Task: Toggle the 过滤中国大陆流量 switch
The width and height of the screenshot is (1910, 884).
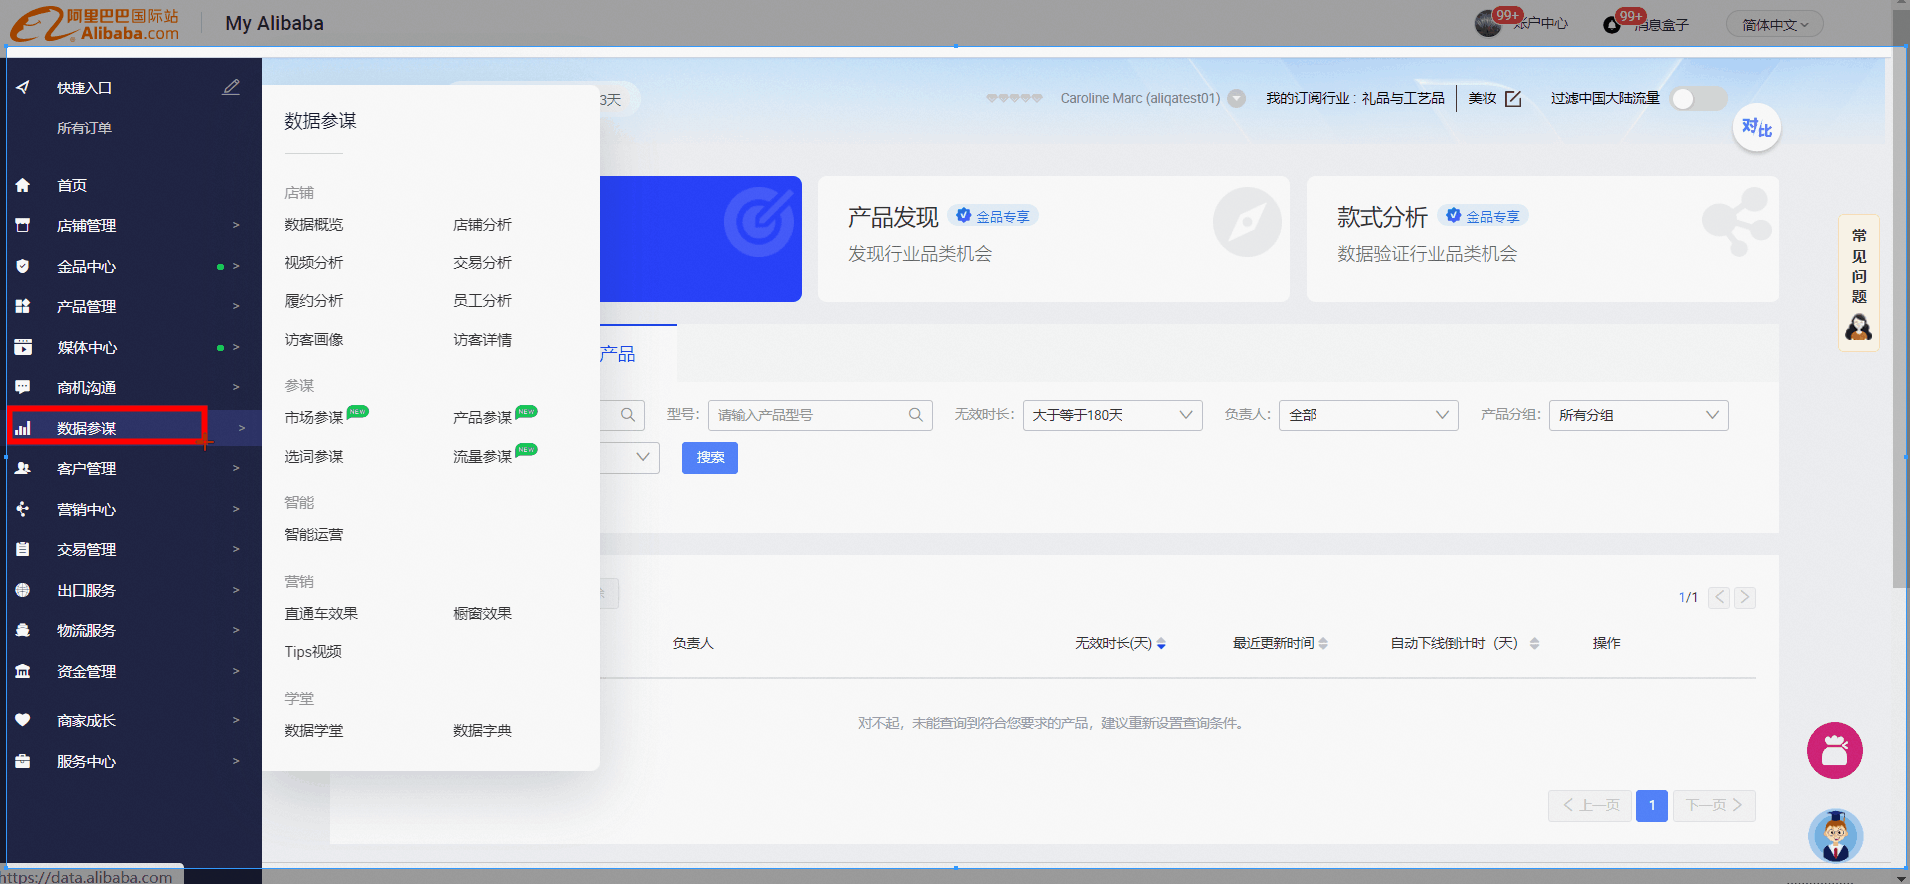Action: 1699,98
